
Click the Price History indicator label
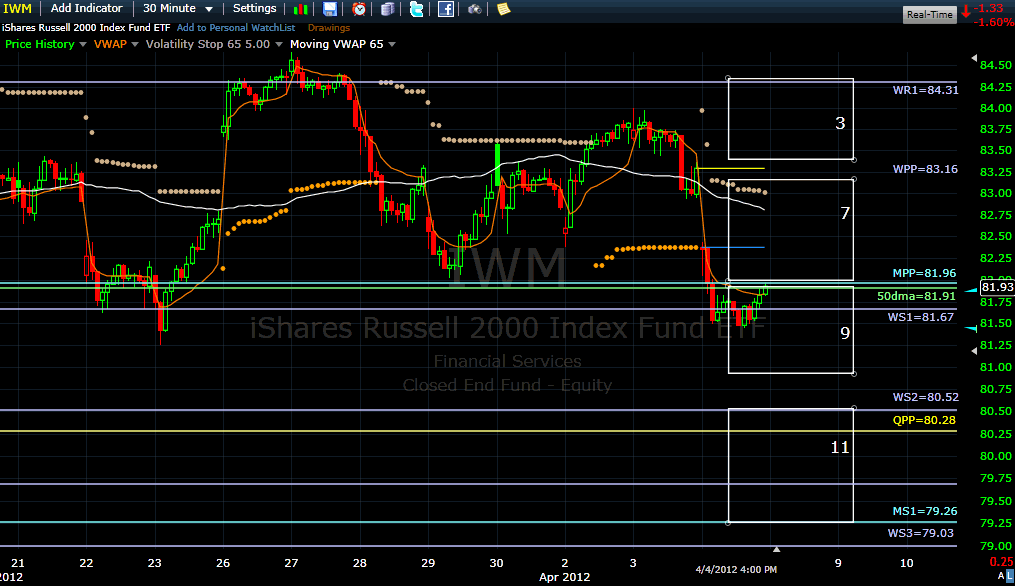click(x=39, y=44)
